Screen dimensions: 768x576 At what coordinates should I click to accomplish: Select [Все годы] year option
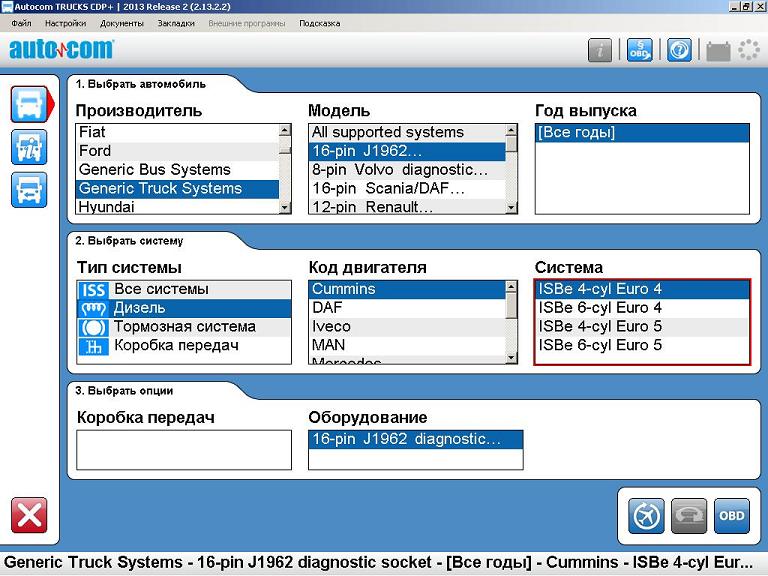(642, 132)
